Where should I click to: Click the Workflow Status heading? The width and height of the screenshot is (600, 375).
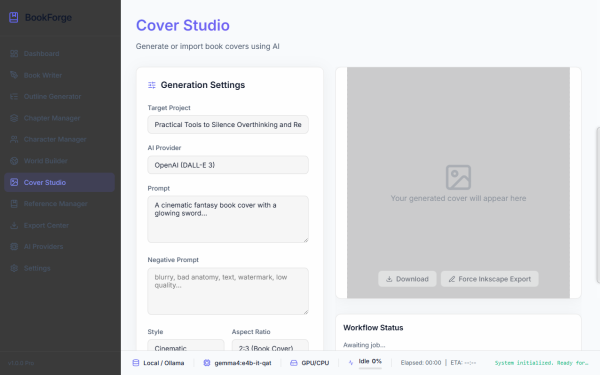(x=373, y=328)
